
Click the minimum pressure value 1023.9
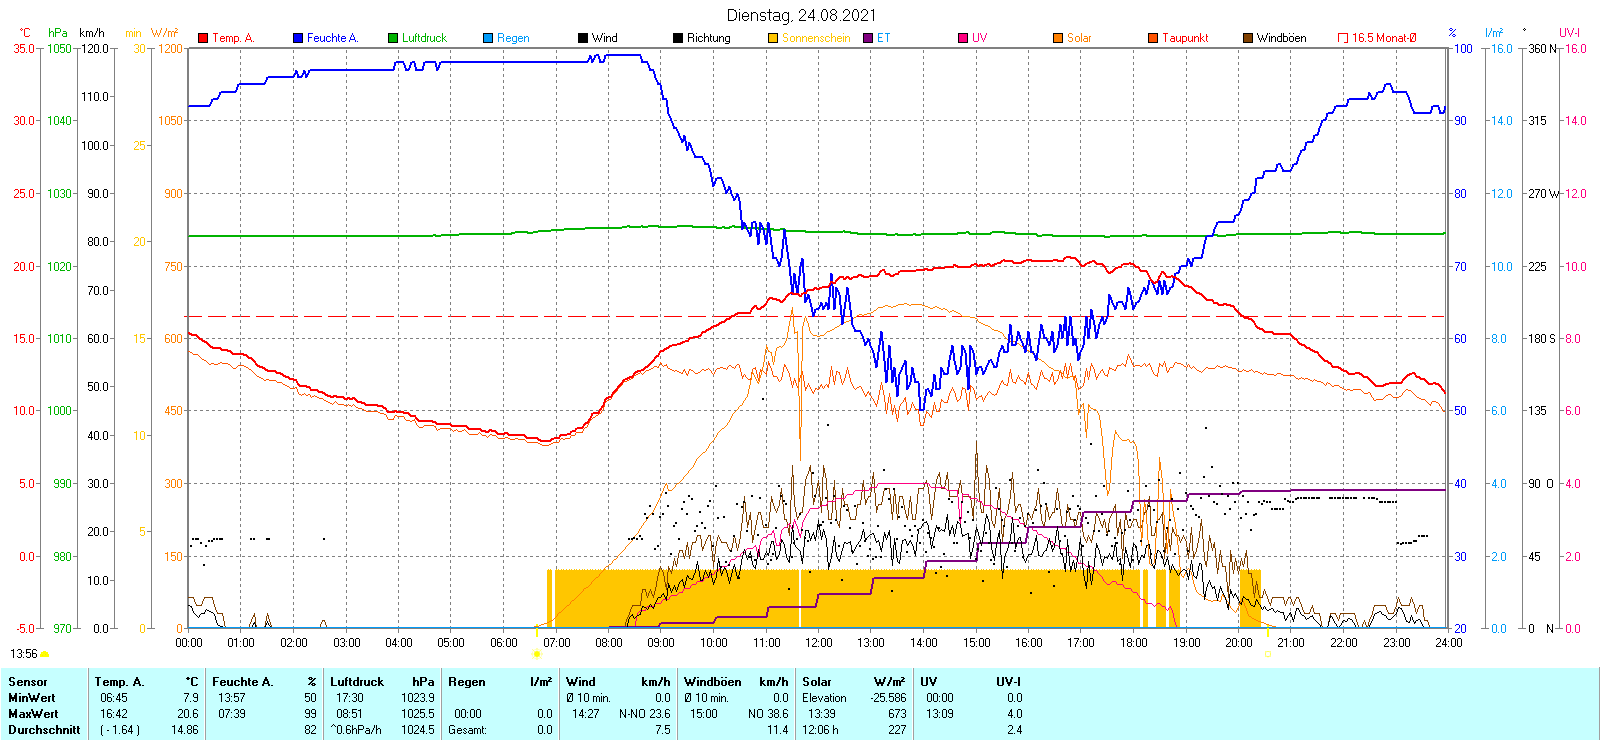tap(418, 698)
